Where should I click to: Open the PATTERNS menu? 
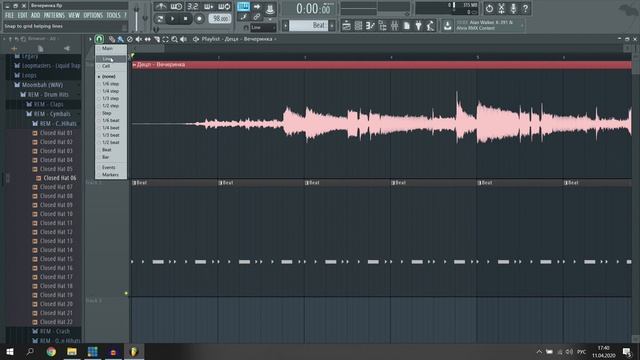coord(54,15)
